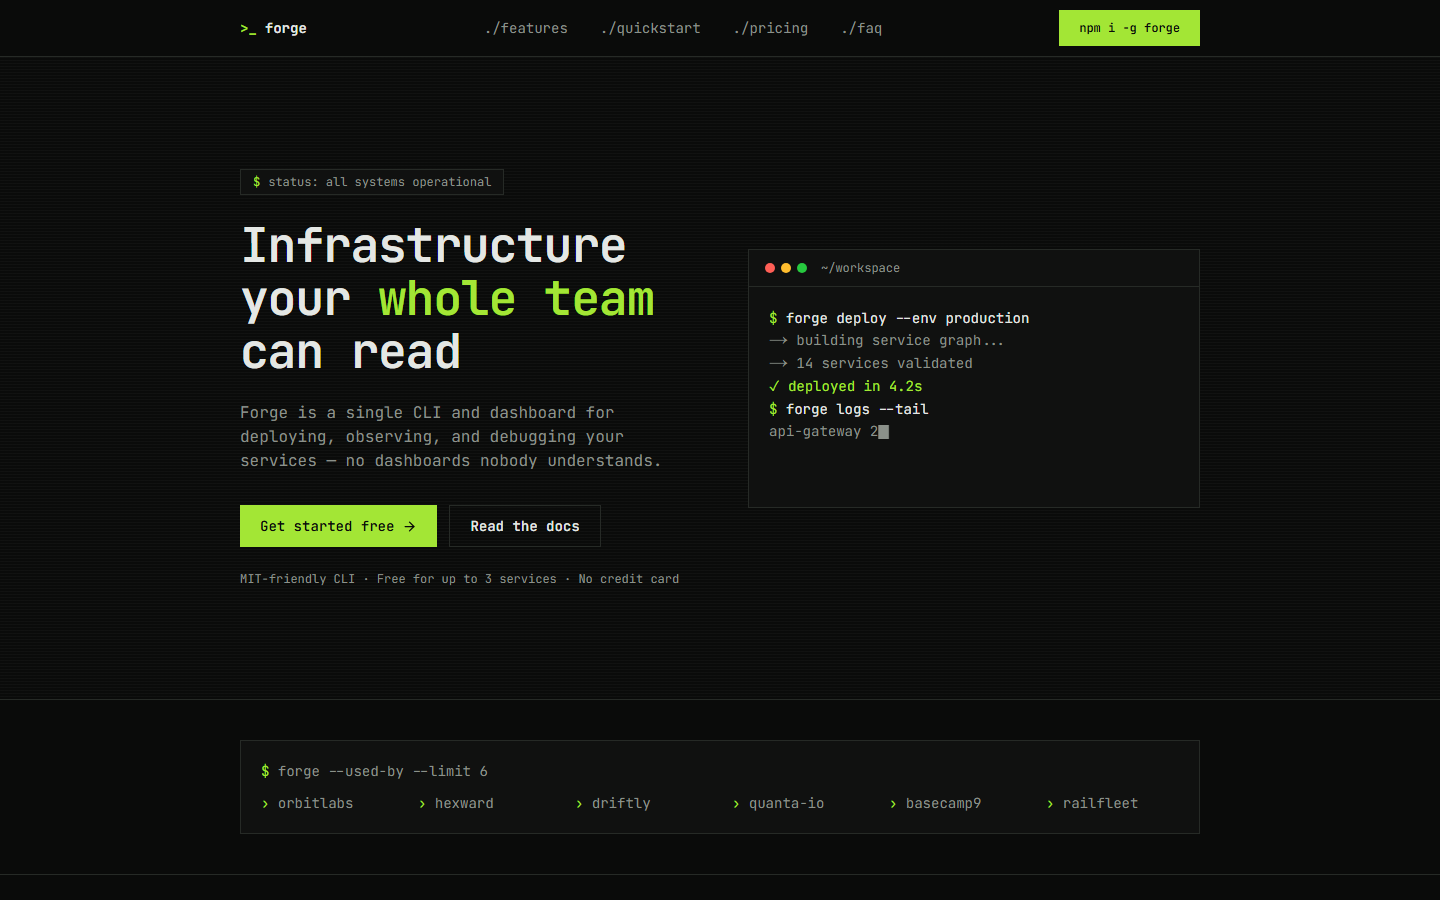This screenshot has width=1440, height=900.
Task: Click the yellow terminal window dot
Action: (x=786, y=268)
